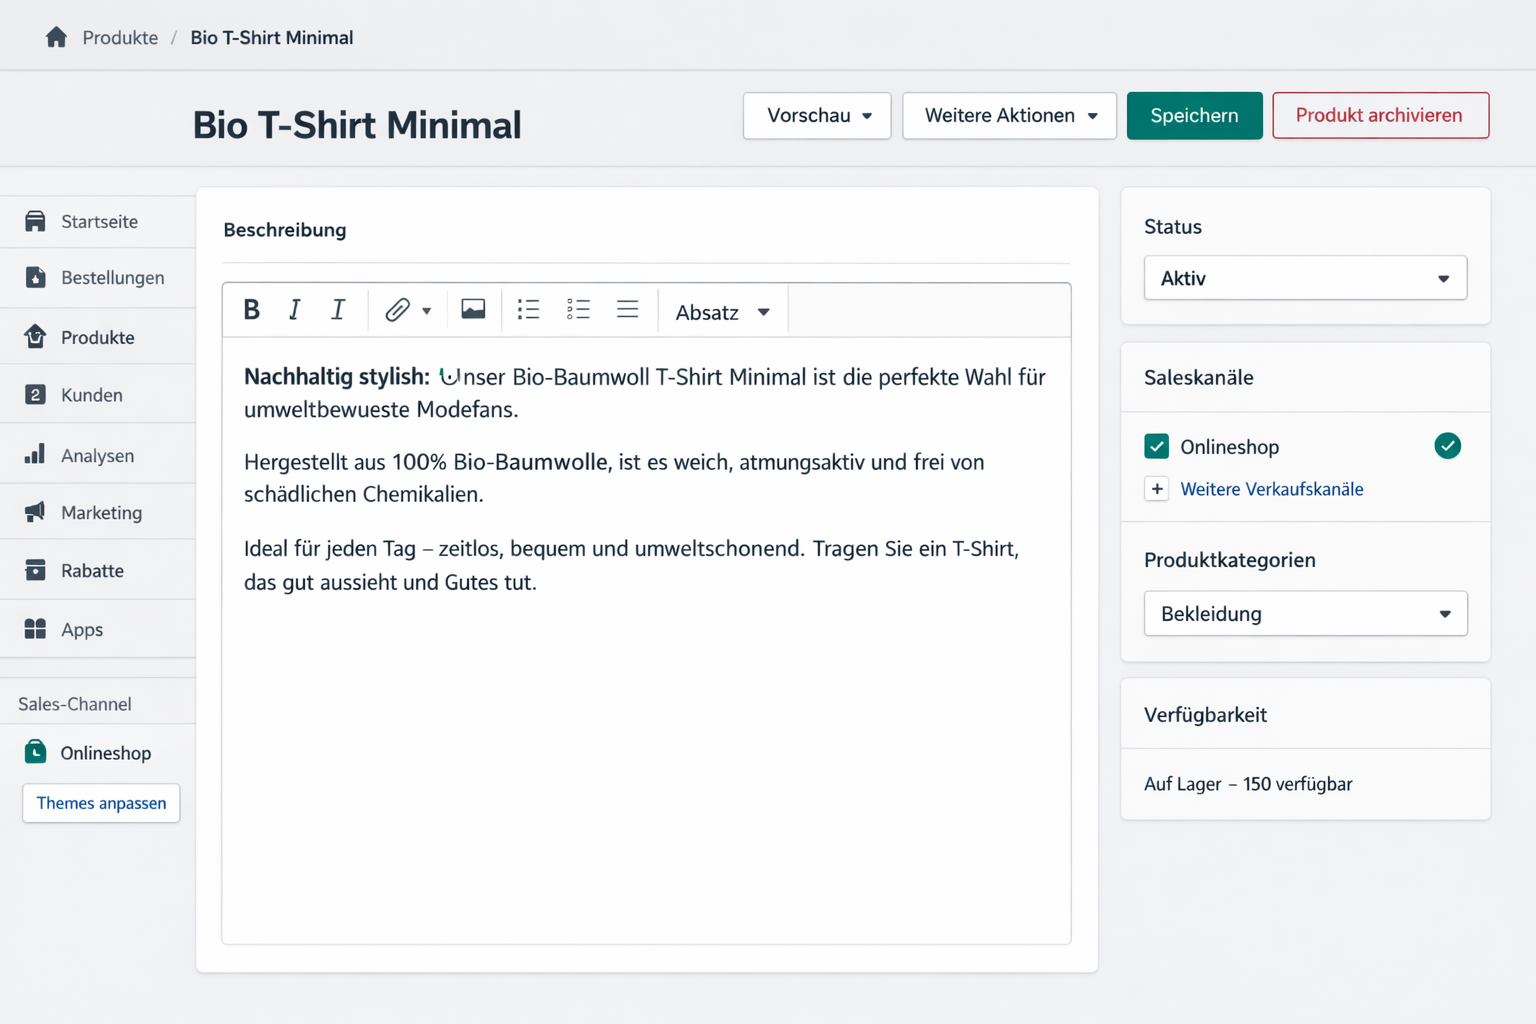Click the home icon in breadcrumb

click(x=56, y=37)
